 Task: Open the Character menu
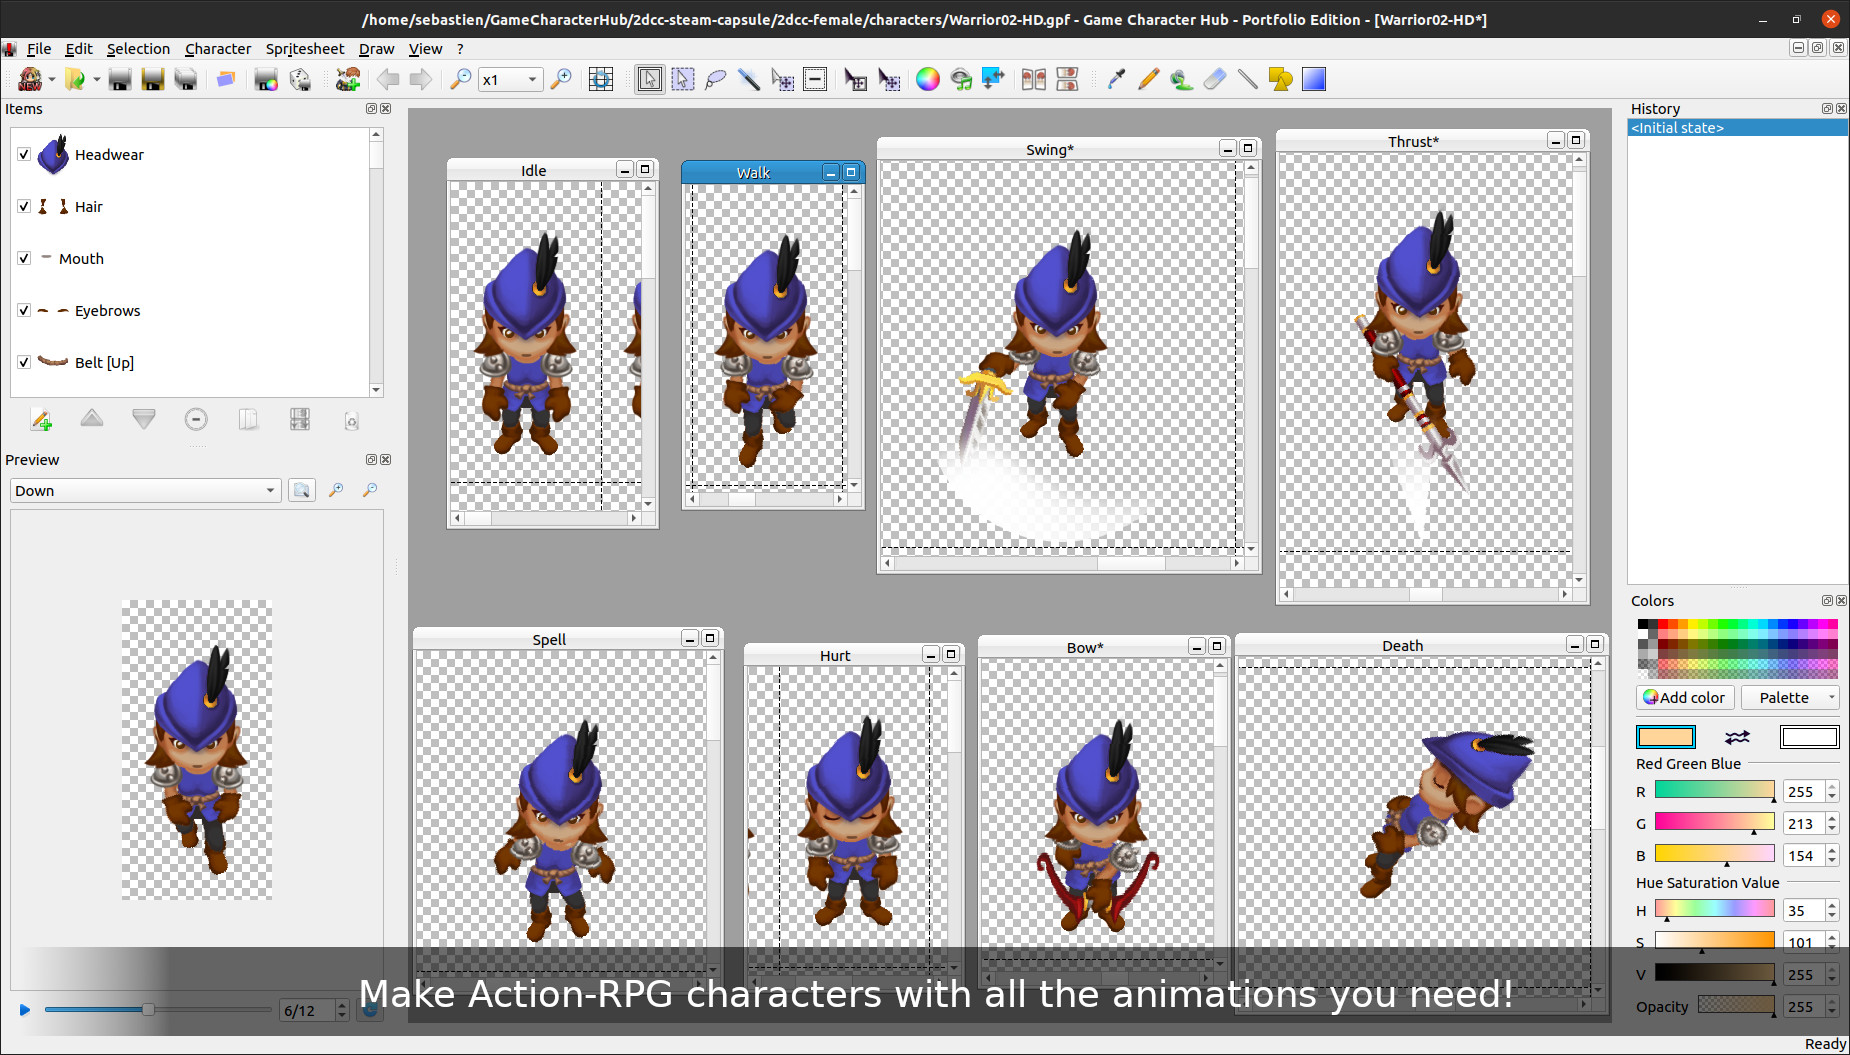(x=218, y=48)
